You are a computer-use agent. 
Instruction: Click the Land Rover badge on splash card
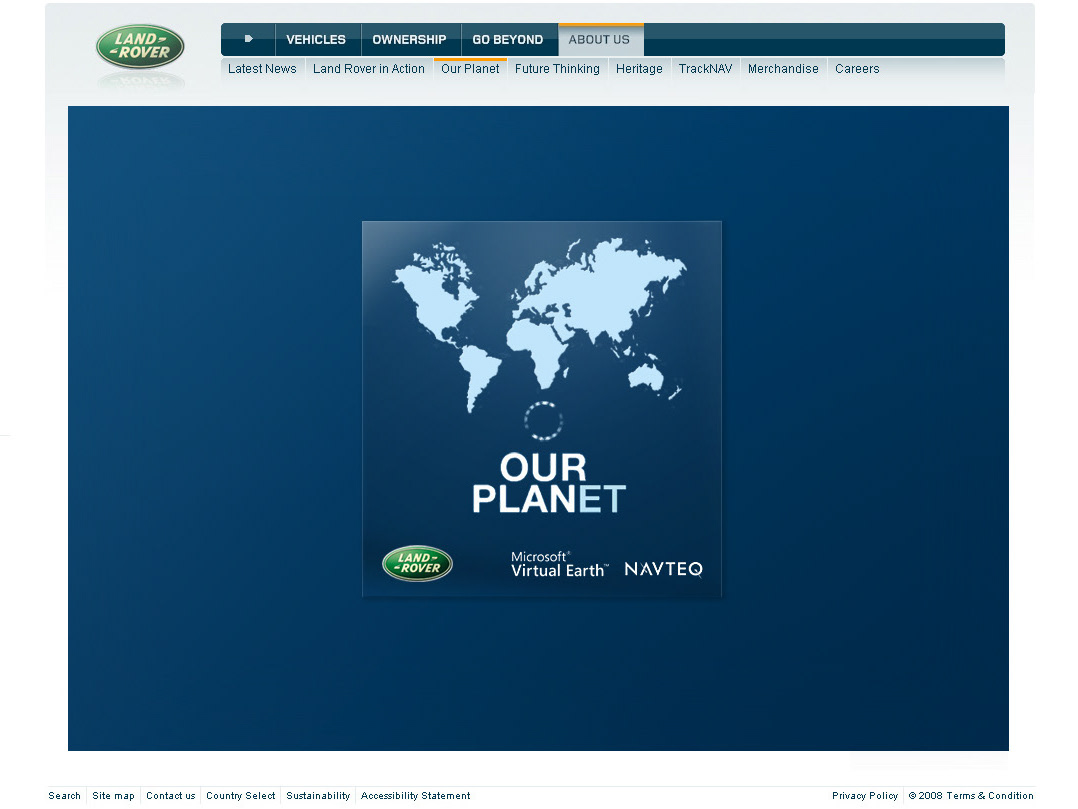[x=417, y=564]
